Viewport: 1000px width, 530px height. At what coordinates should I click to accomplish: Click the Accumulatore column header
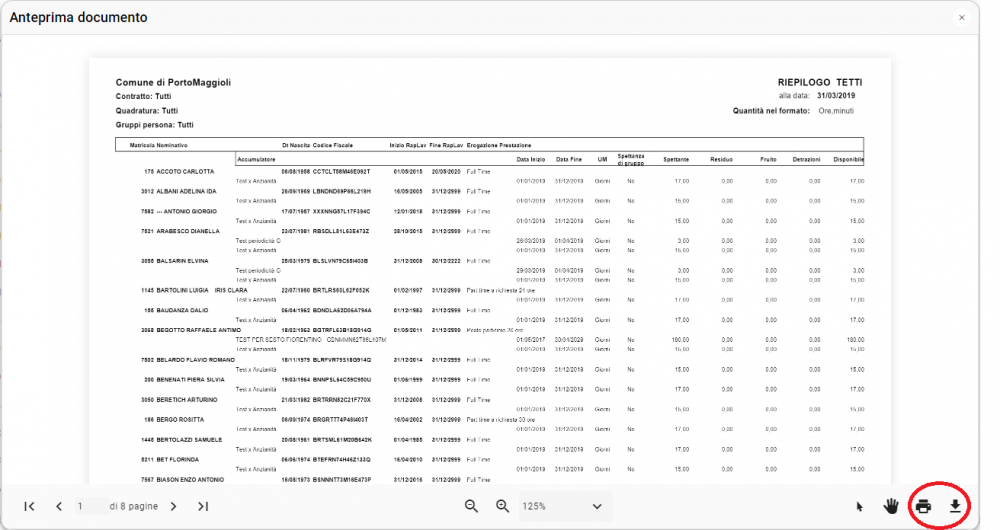point(256,159)
